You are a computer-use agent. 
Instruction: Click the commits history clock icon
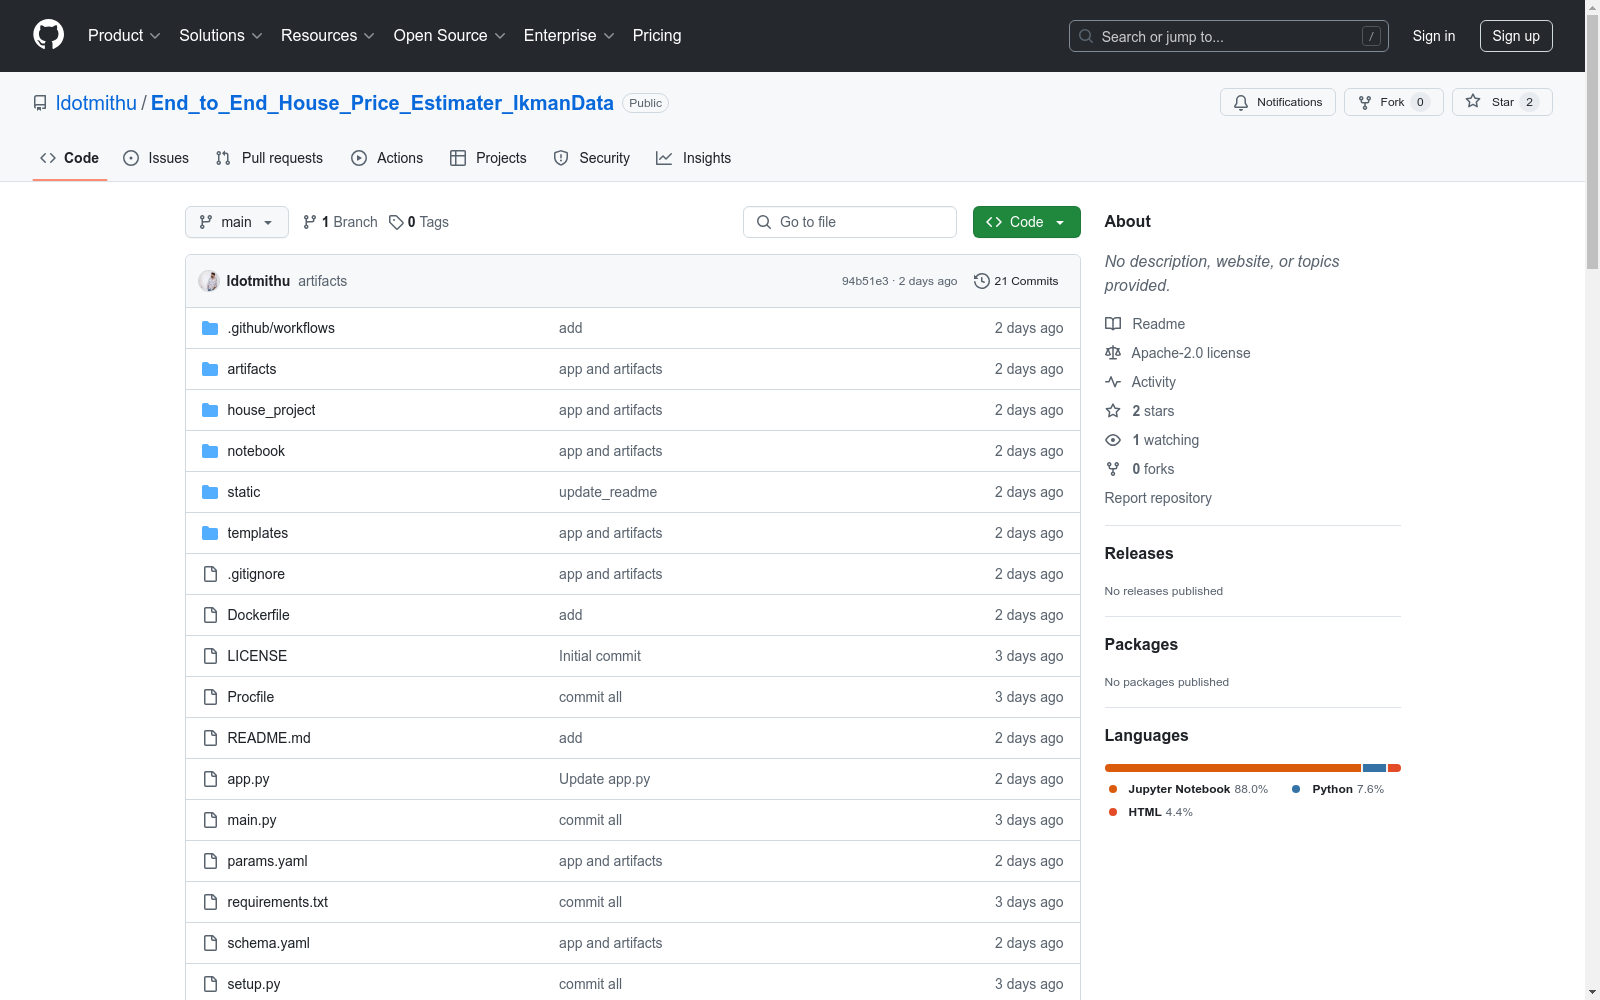point(982,281)
